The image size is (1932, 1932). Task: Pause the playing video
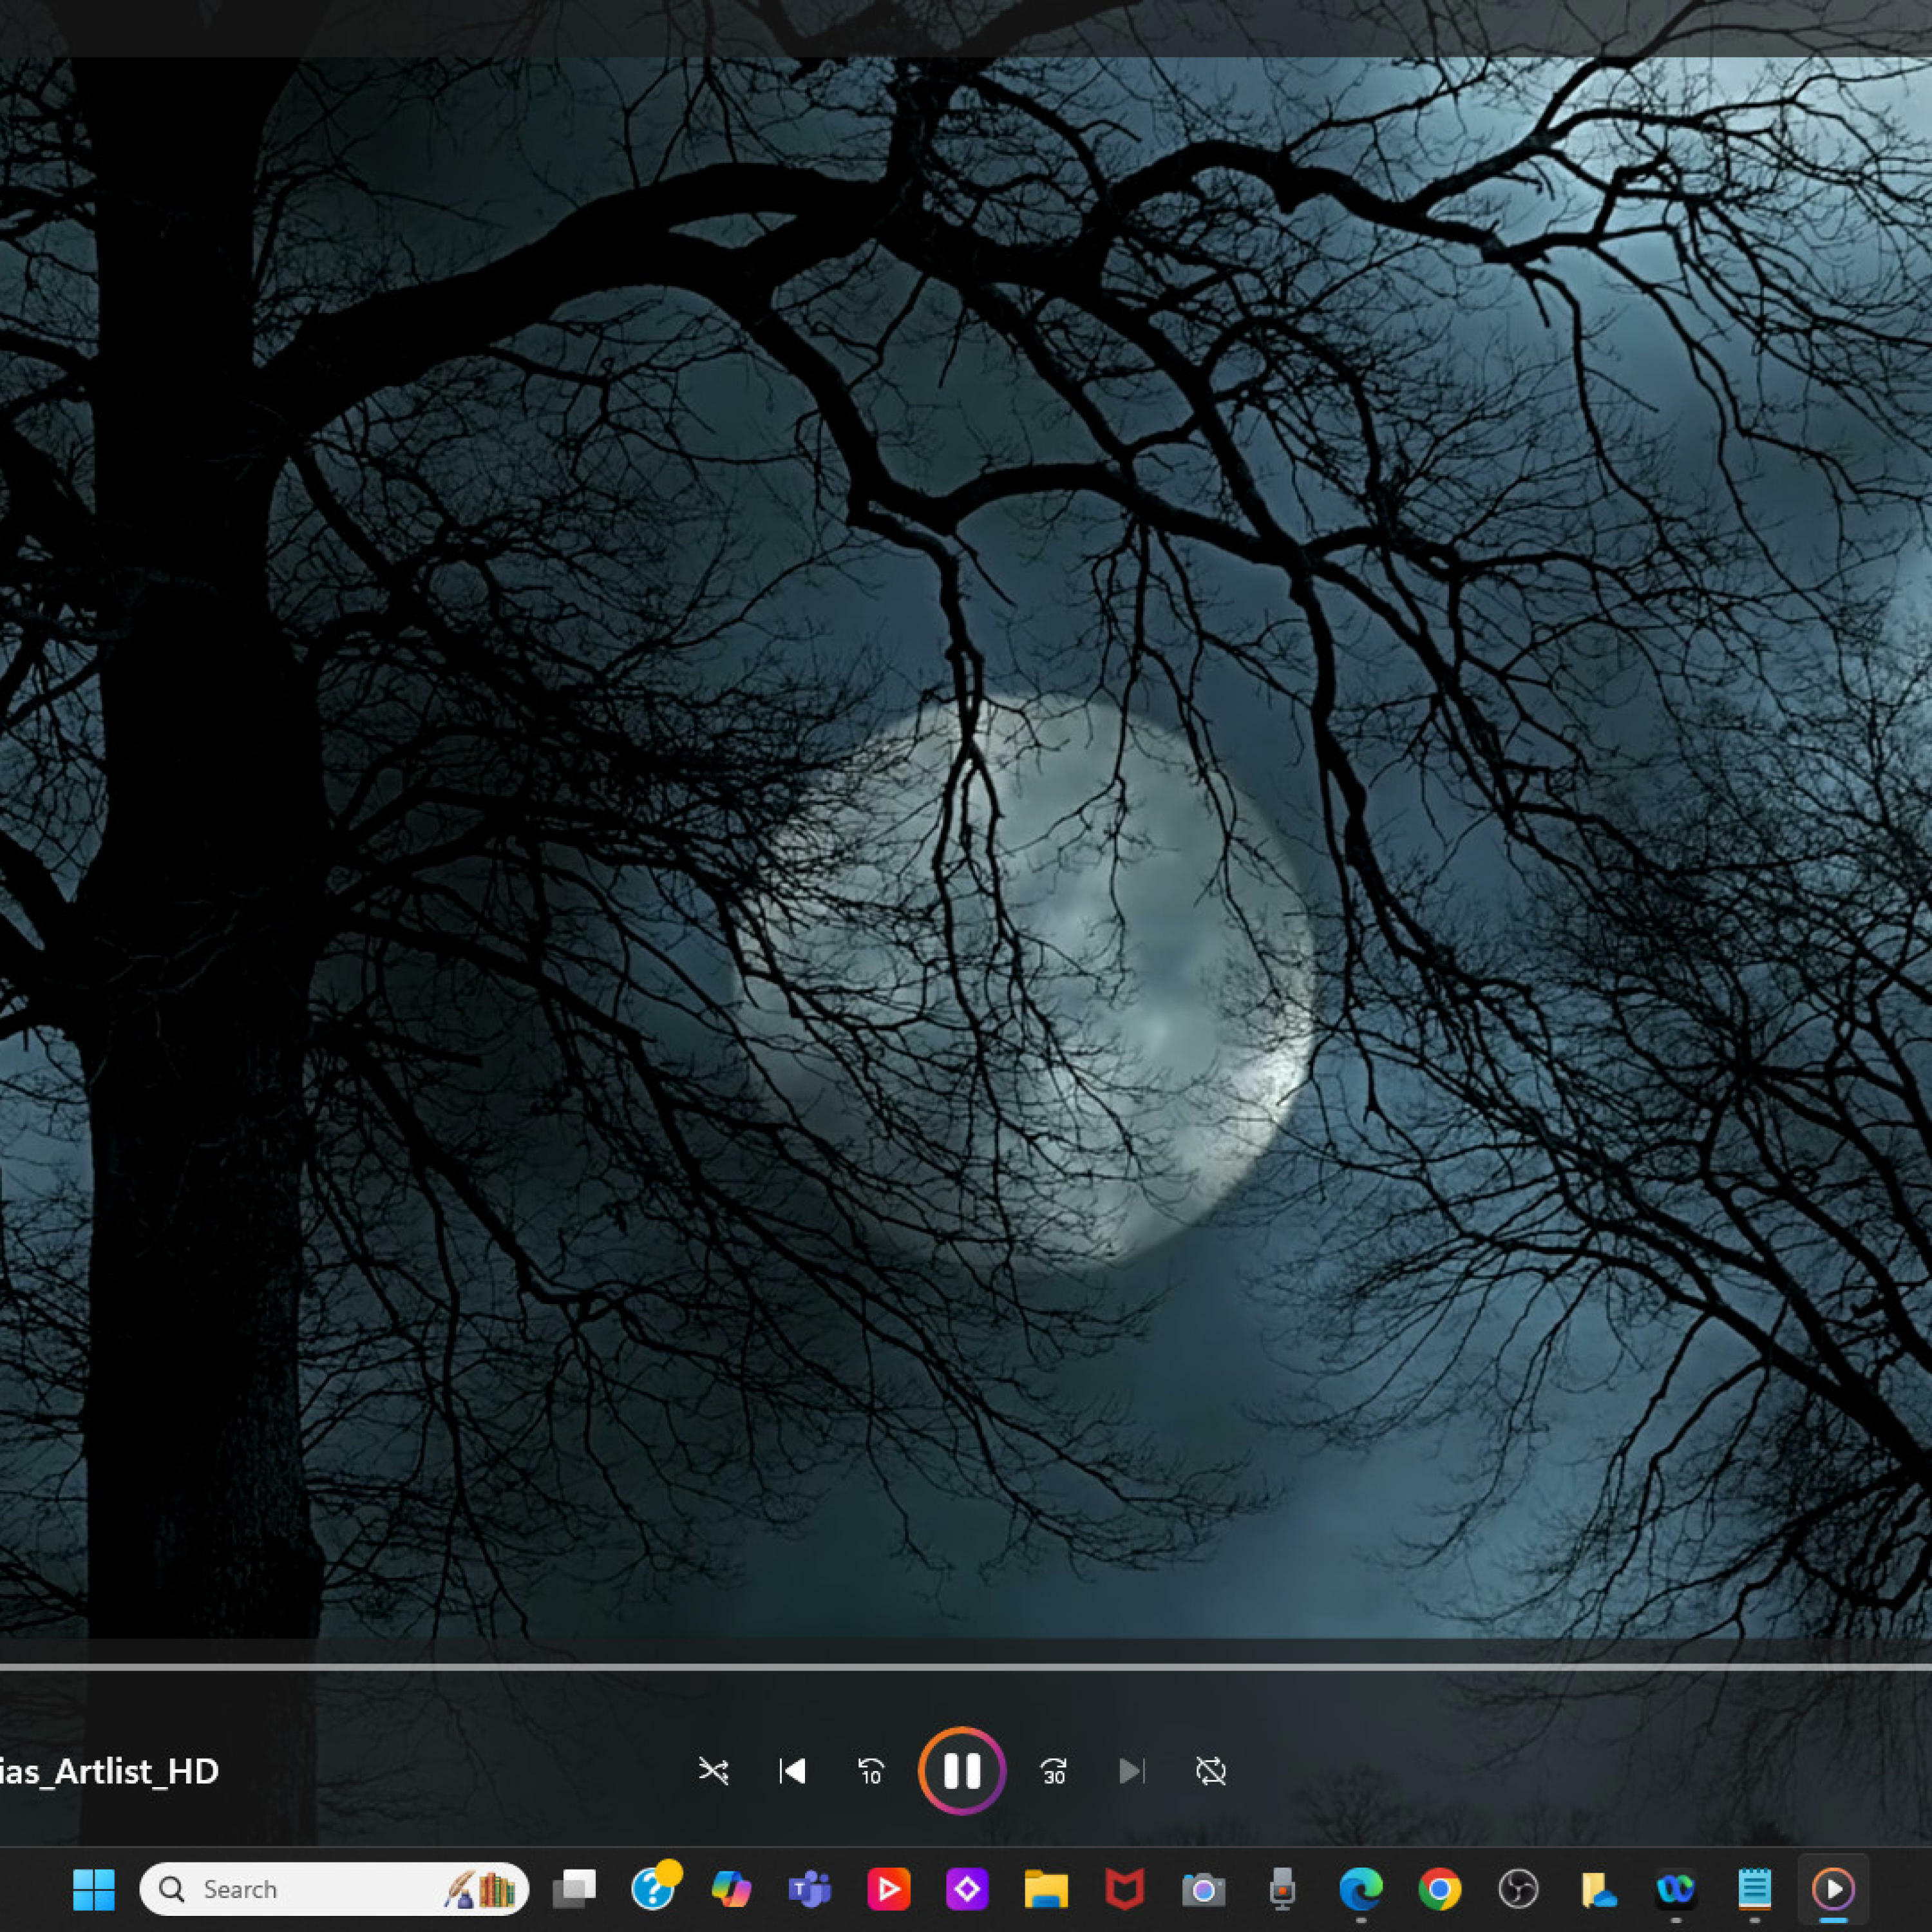tap(962, 1771)
